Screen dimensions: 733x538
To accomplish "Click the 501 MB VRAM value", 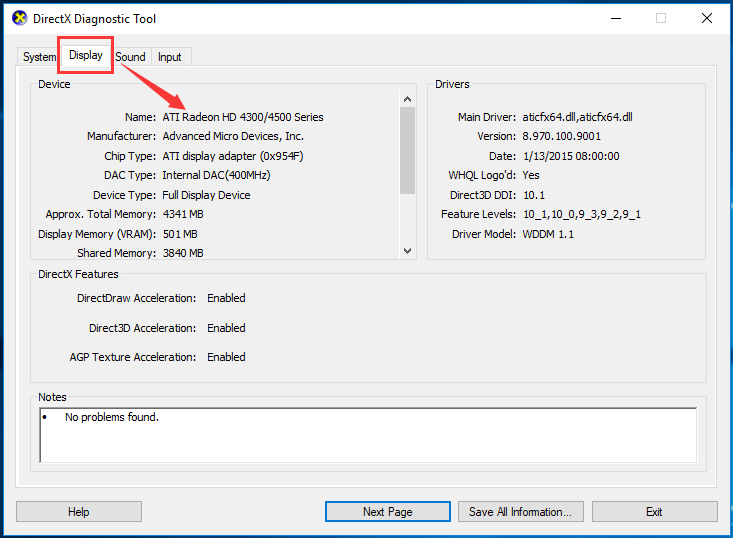I will click(180, 234).
